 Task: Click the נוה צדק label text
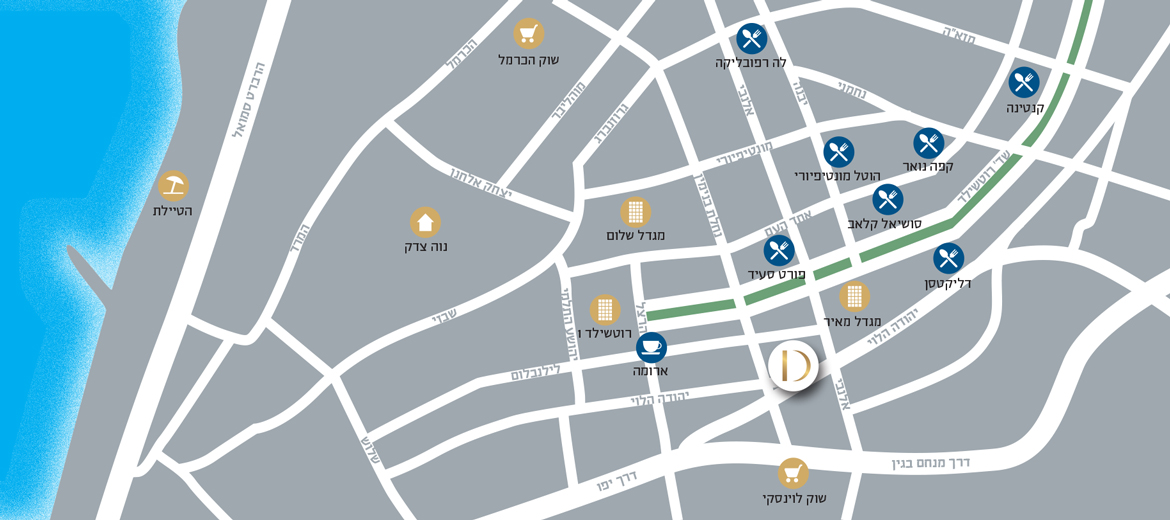[x=425, y=247]
